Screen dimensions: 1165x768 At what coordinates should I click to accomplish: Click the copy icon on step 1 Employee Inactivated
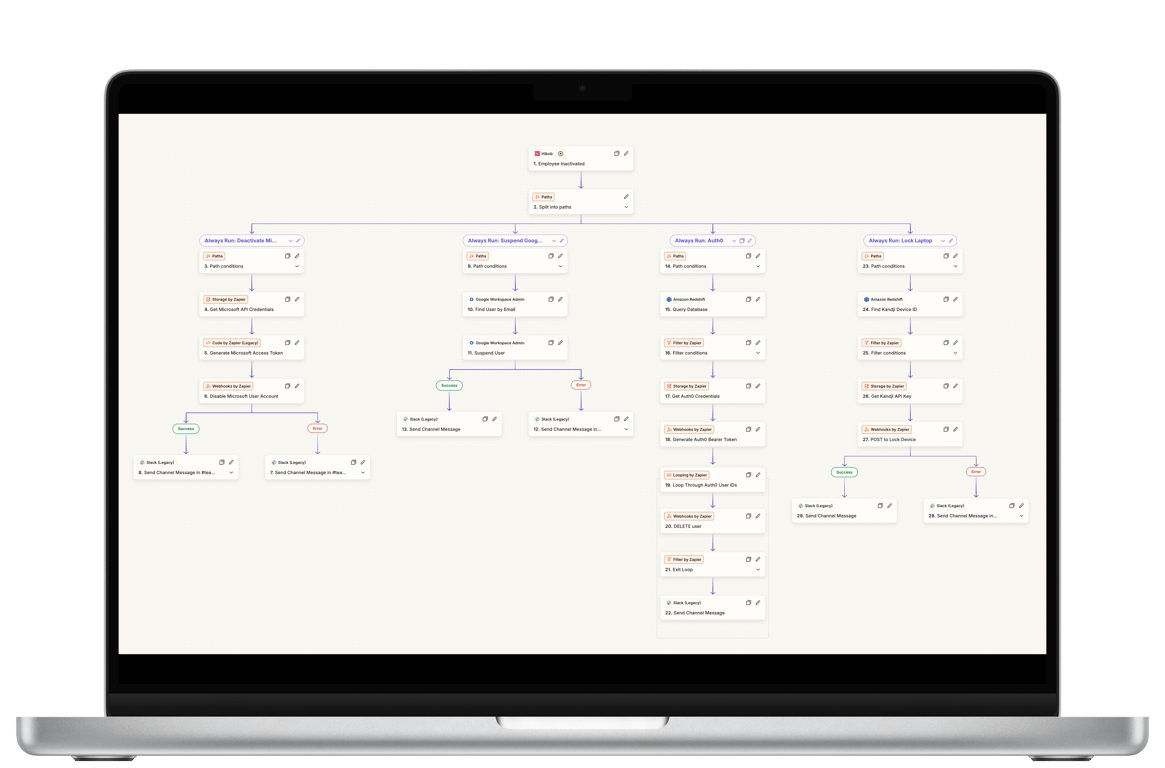tap(617, 154)
